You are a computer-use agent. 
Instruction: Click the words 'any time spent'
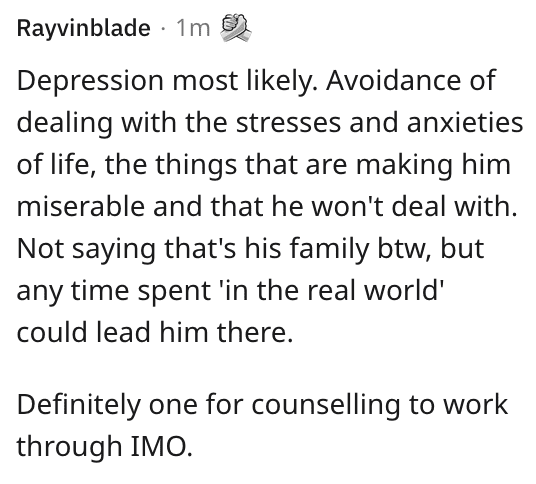coord(113,292)
